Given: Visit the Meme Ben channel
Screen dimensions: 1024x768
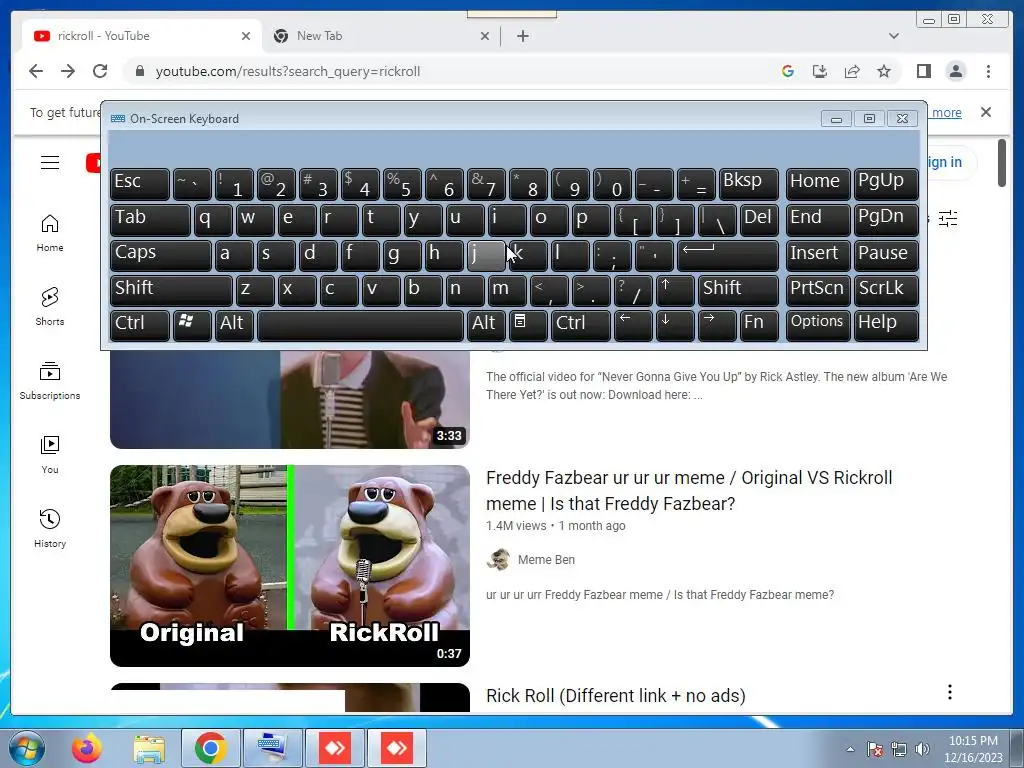Looking at the screenshot, I should point(546,560).
